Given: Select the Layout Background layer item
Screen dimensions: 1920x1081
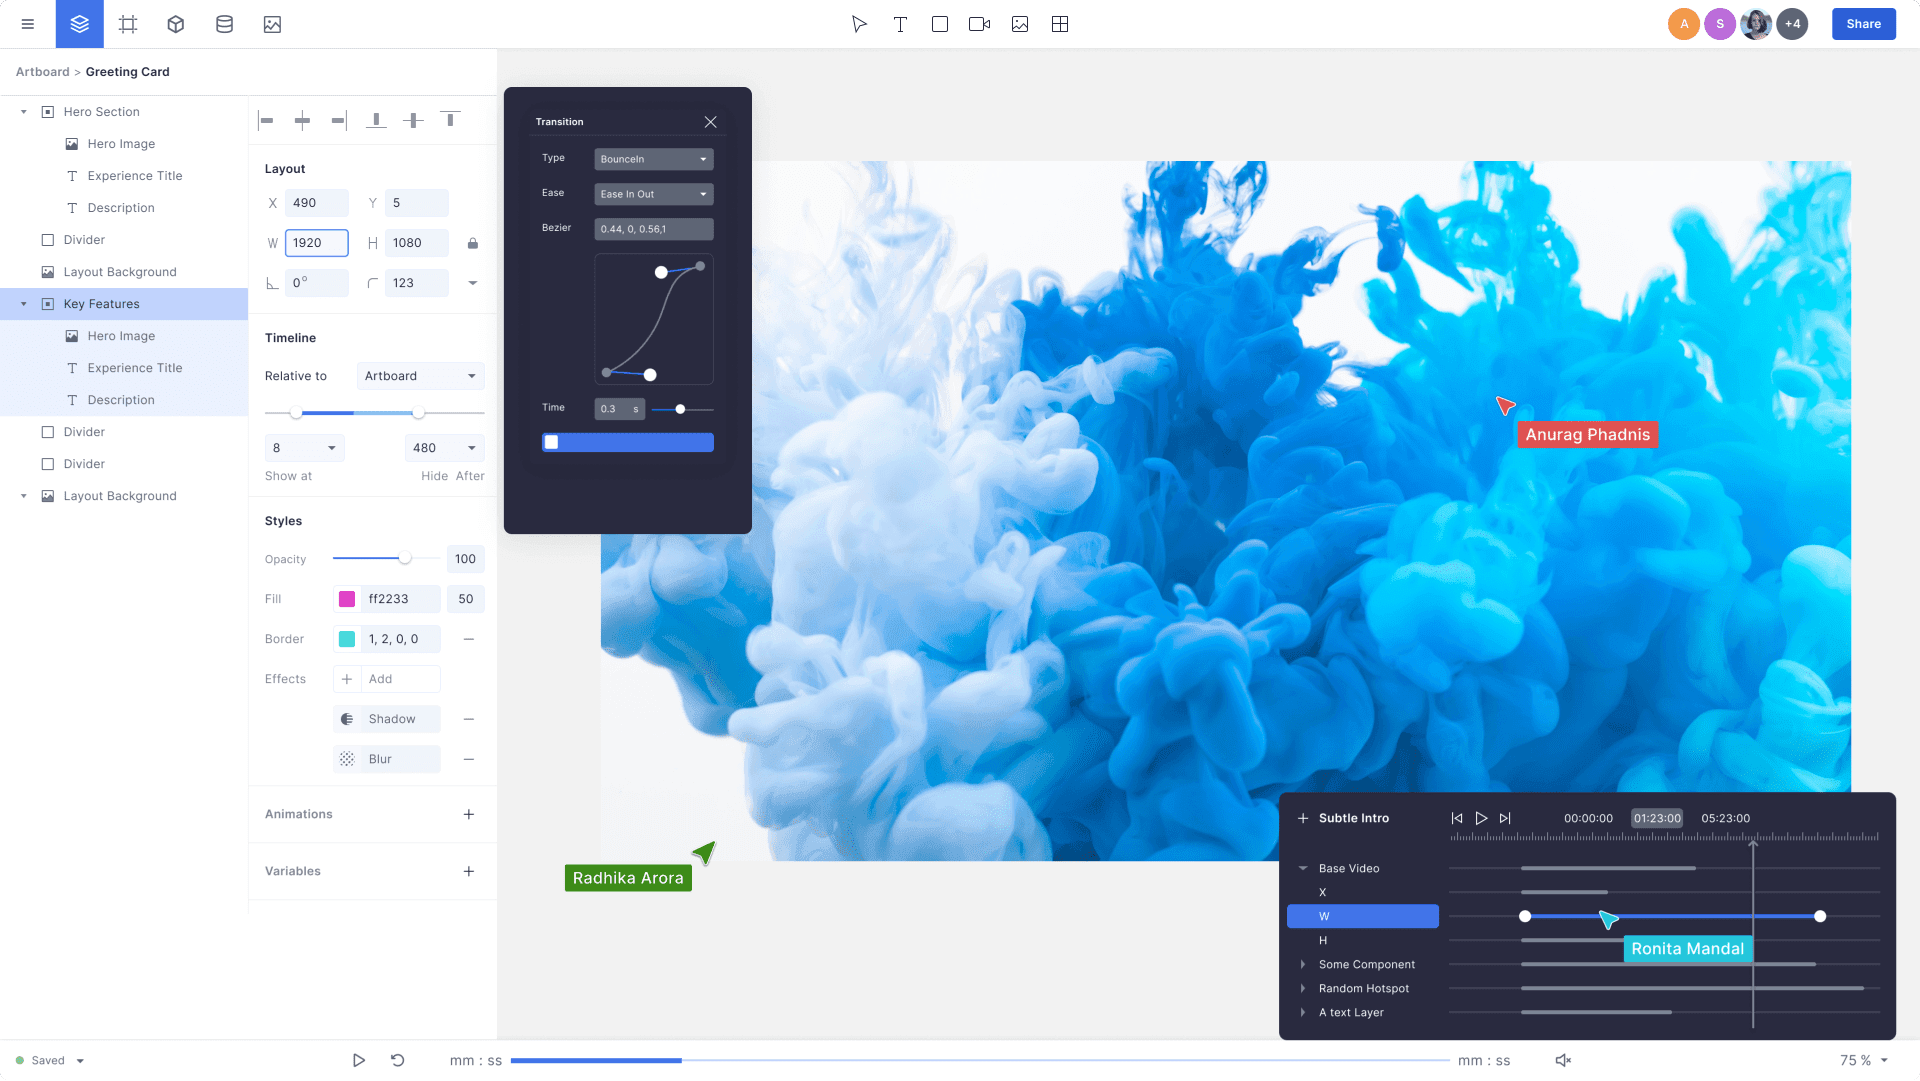Looking at the screenshot, I should click(x=120, y=272).
